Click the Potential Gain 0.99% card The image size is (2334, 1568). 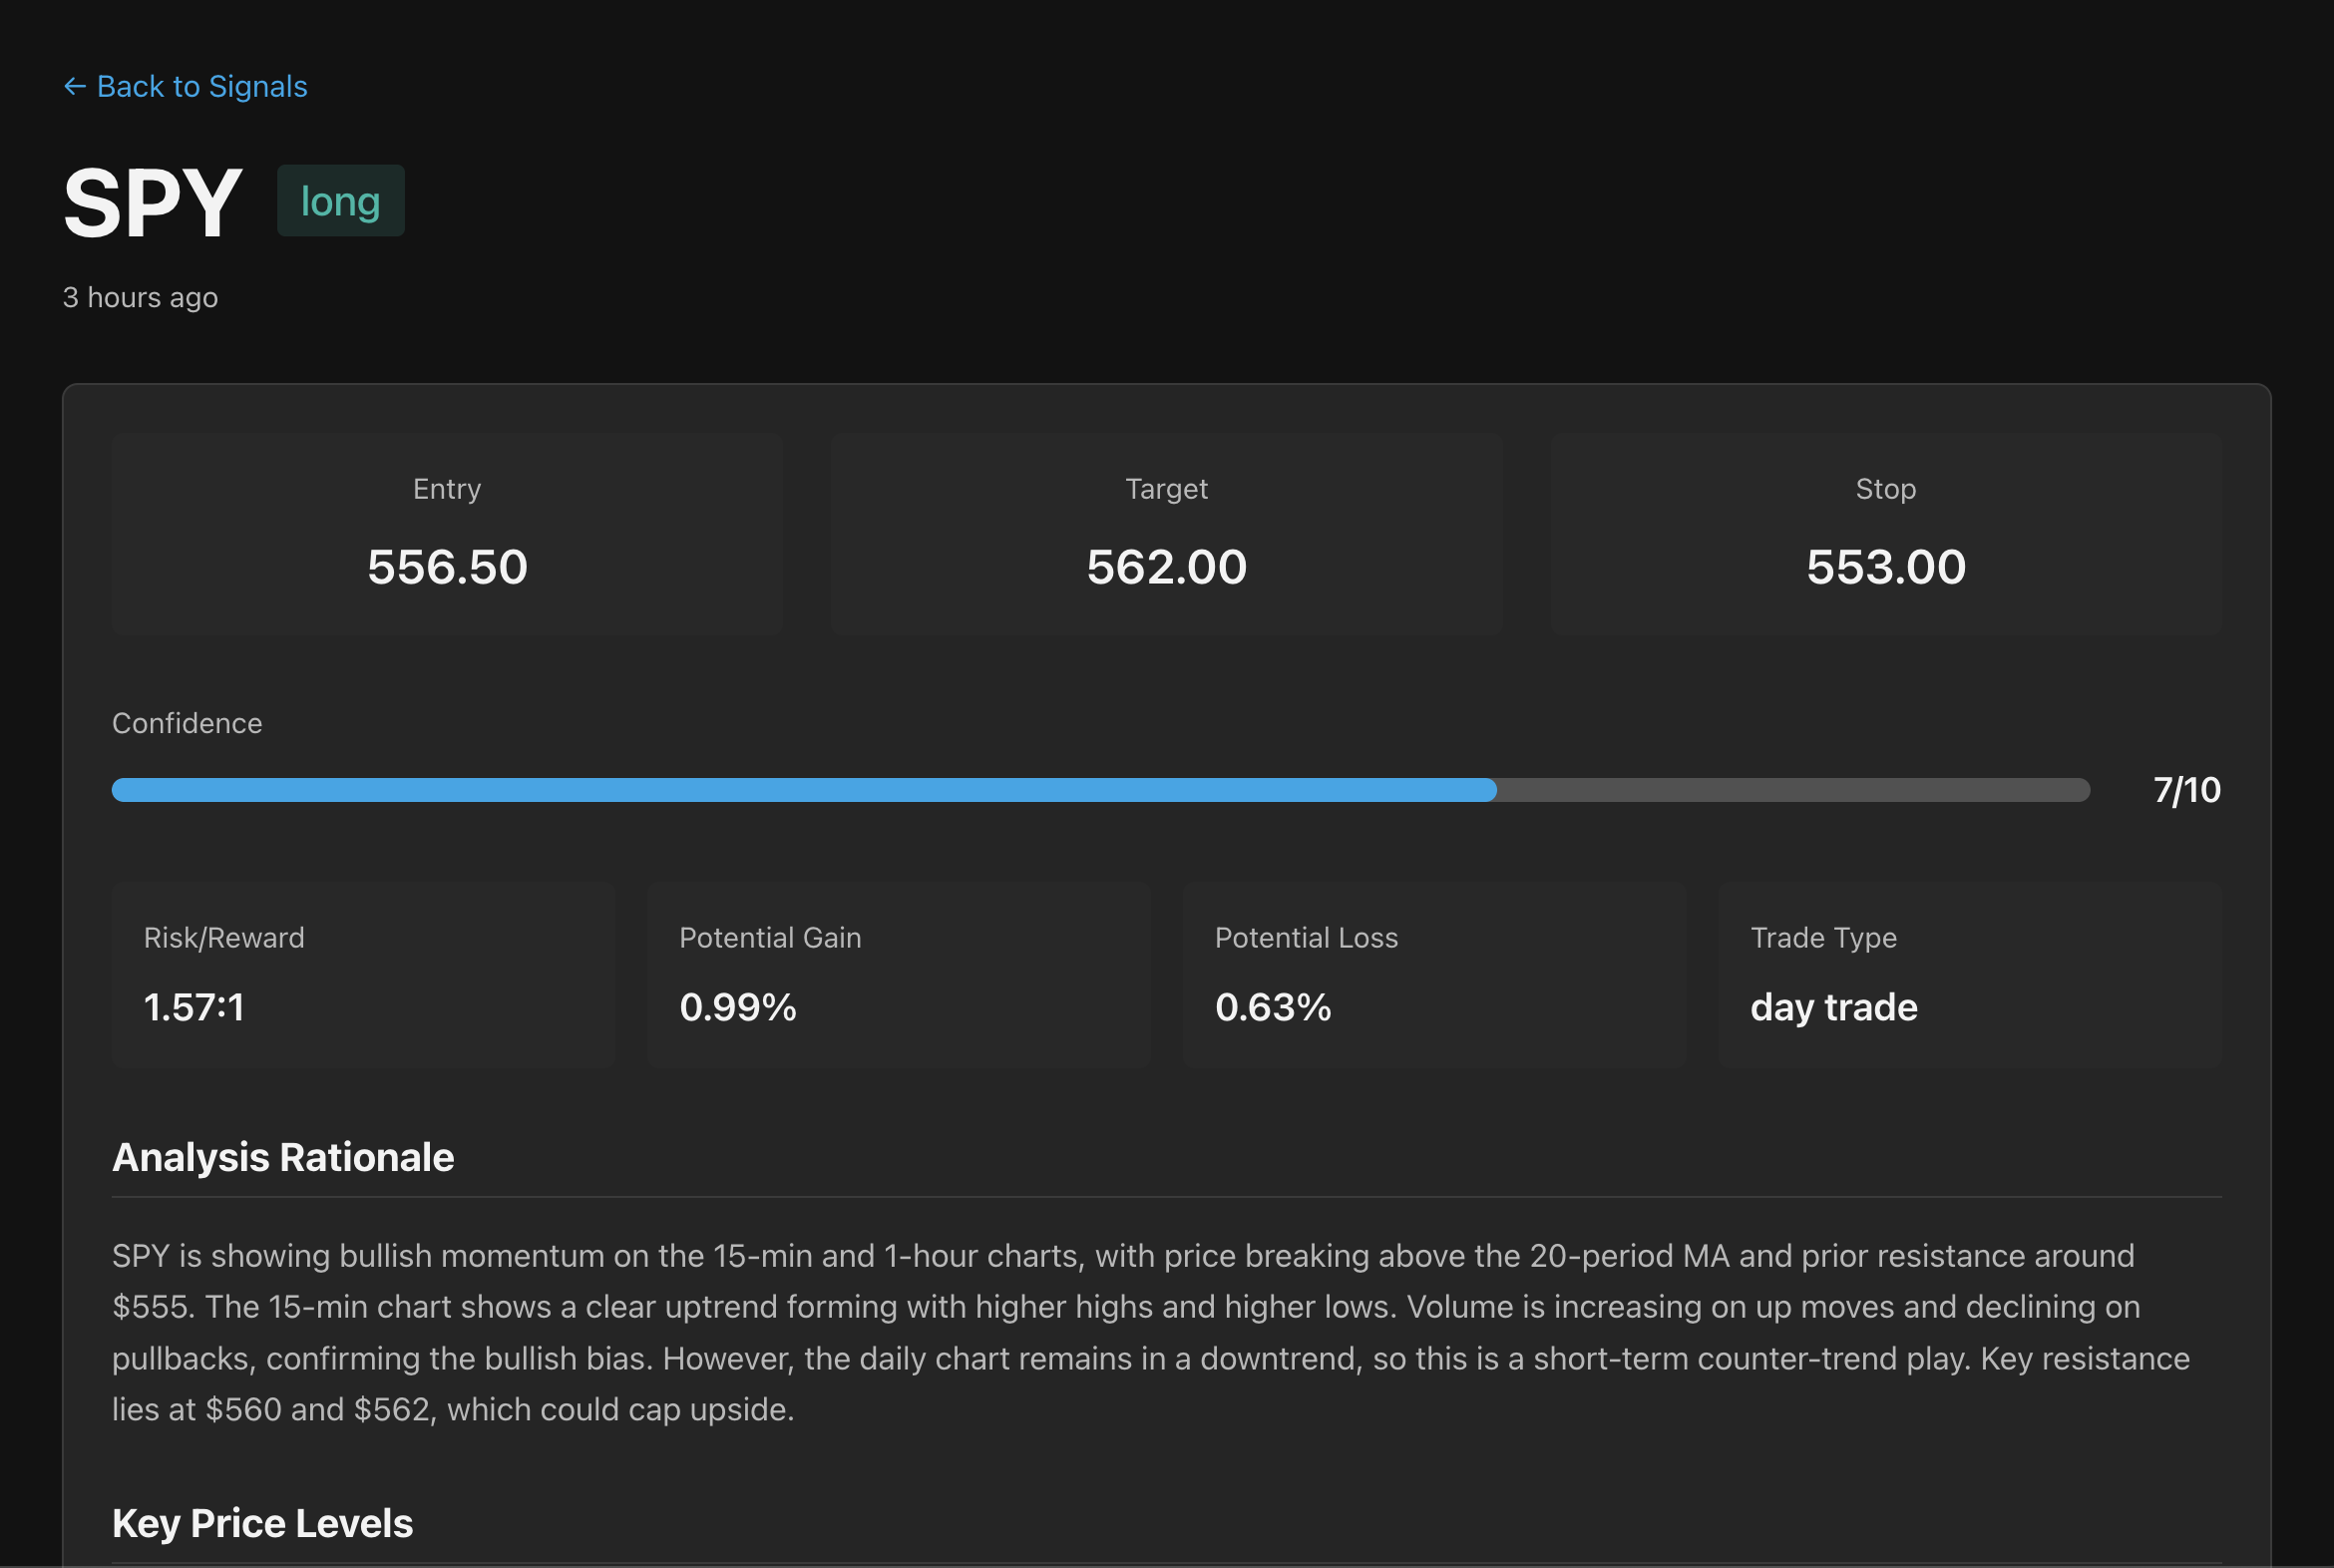click(898, 974)
